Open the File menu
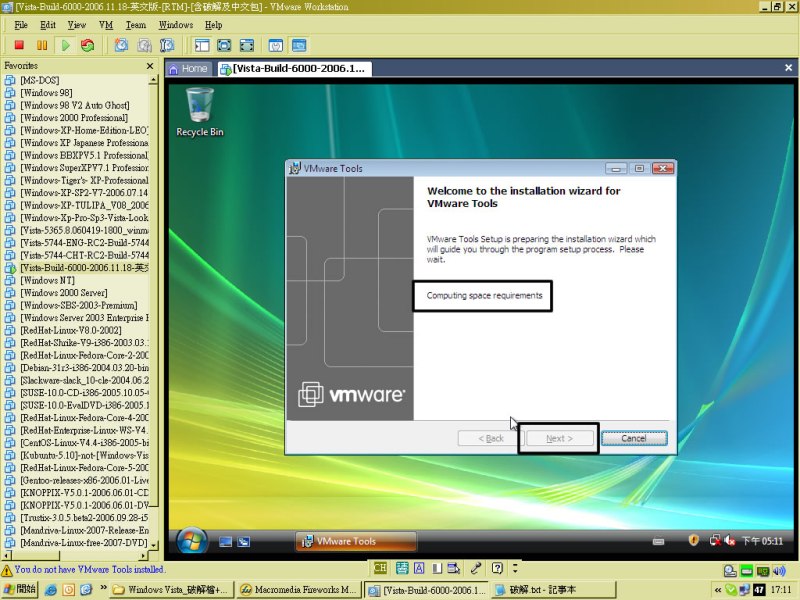The height and width of the screenshot is (600, 800). tap(21, 24)
